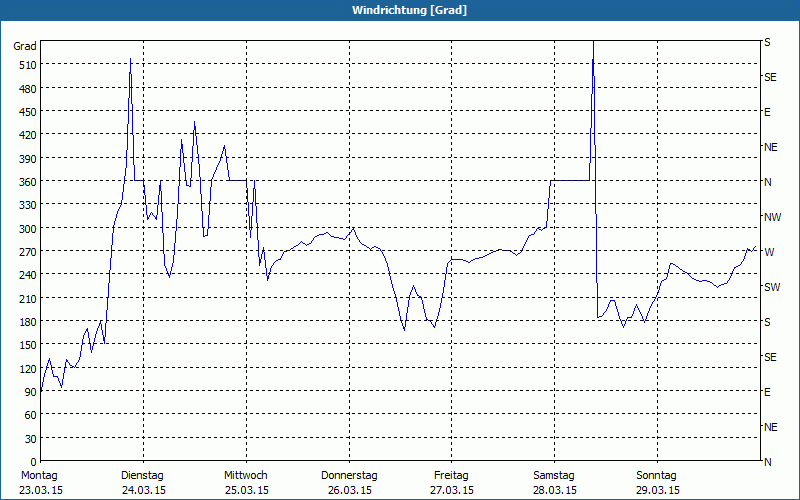Select the date 26.03.15

click(x=349, y=491)
